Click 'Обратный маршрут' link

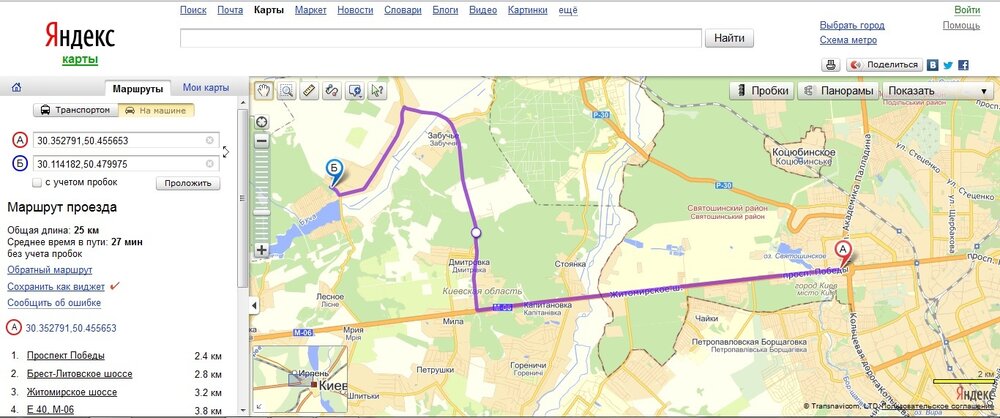(x=50, y=270)
